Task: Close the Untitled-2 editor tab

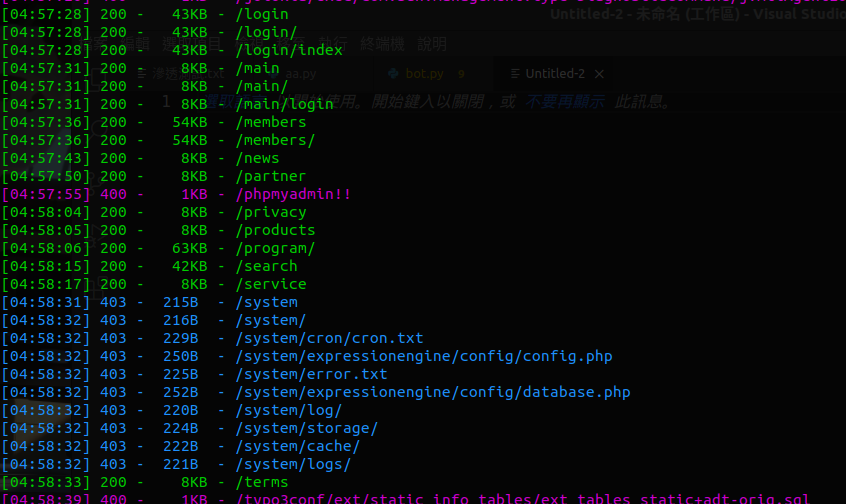Action: [x=599, y=74]
